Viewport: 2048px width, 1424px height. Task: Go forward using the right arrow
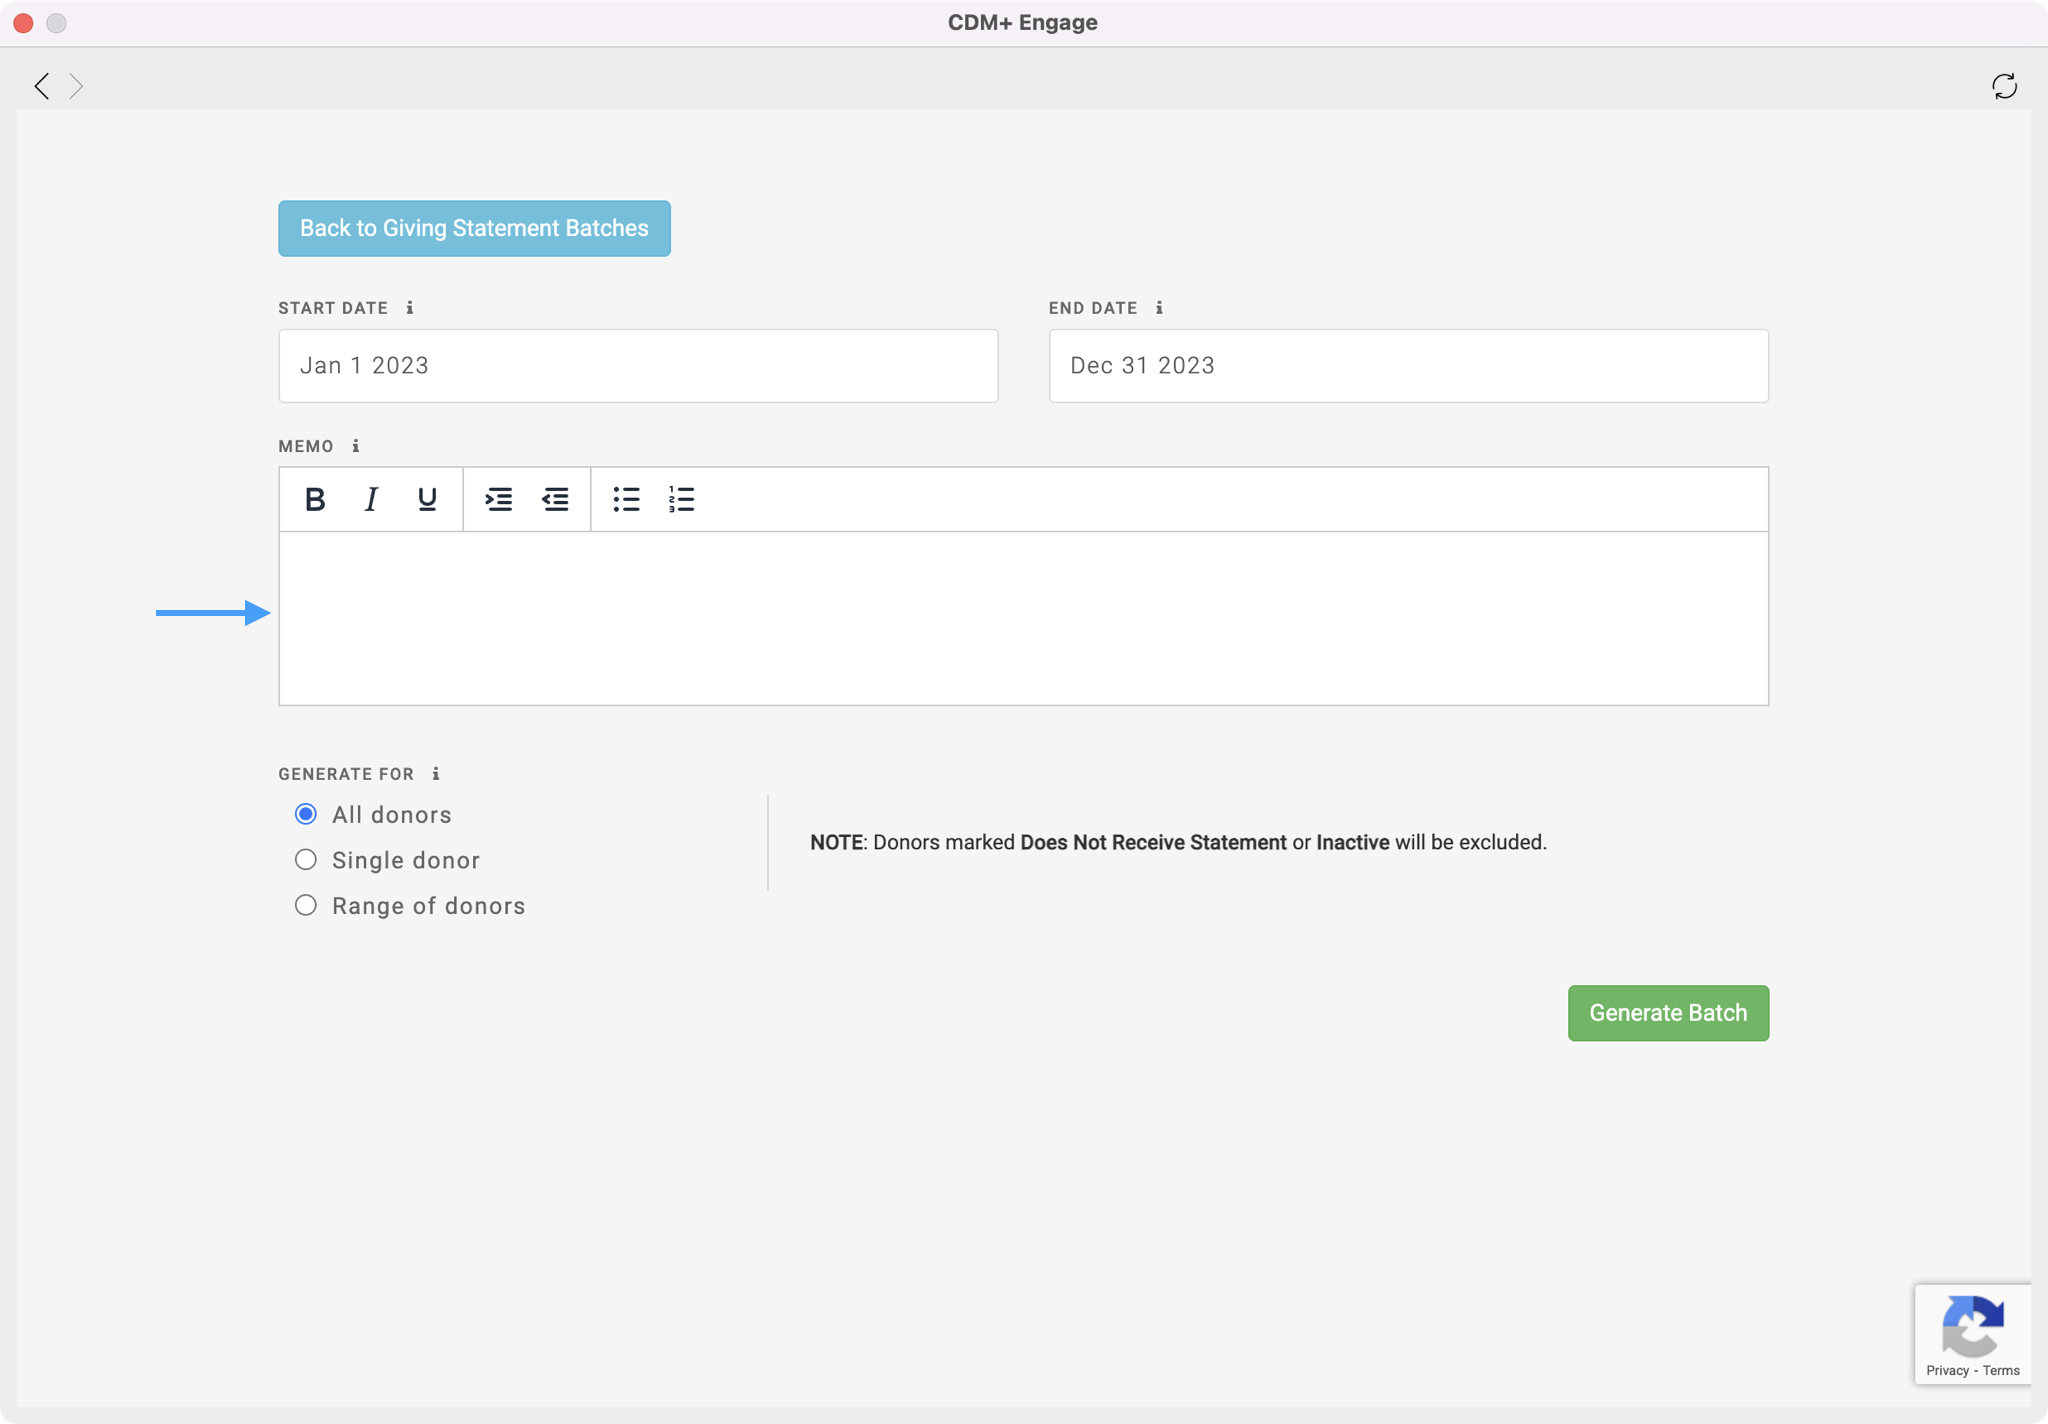(76, 86)
